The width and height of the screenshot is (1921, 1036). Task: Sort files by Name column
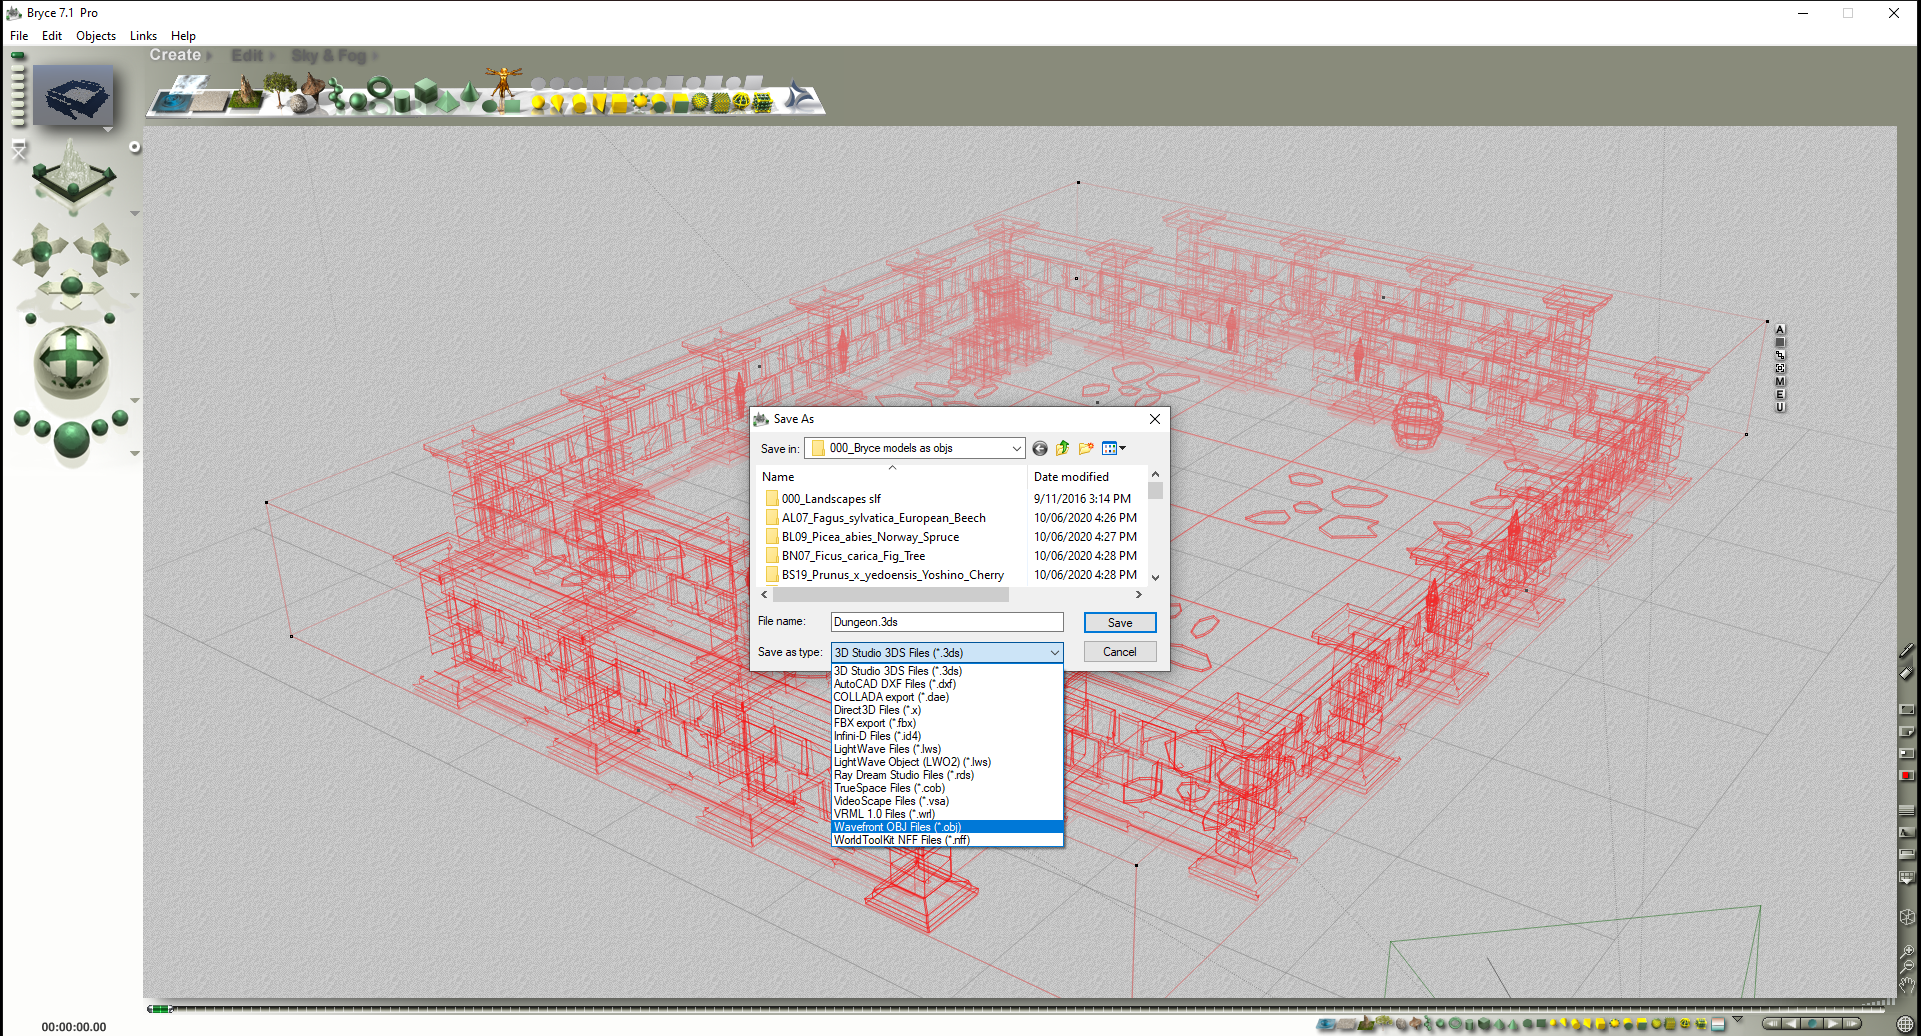tap(892, 477)
